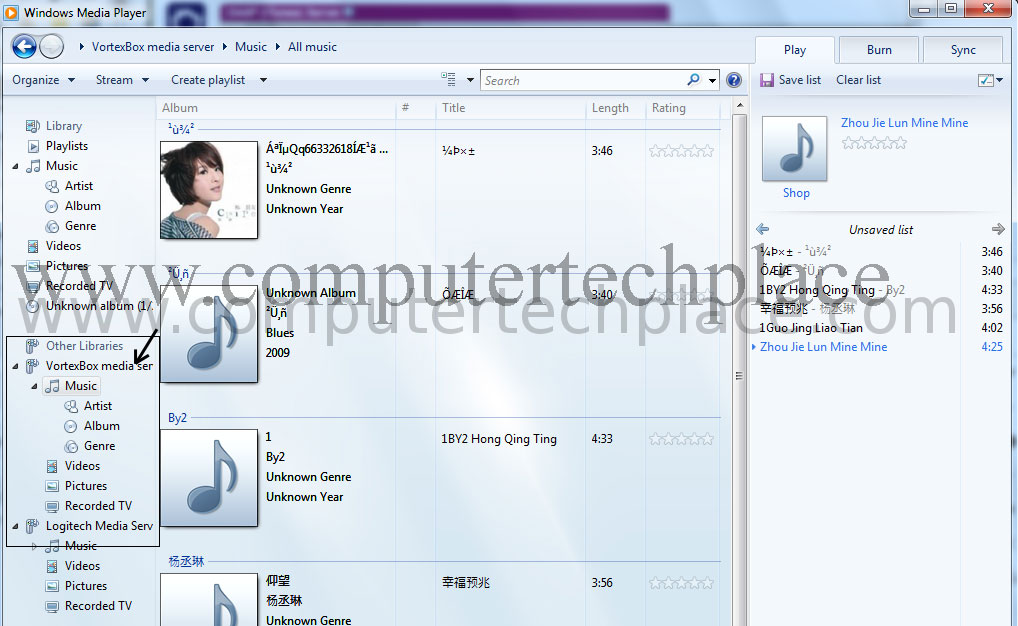The height and width of the screenshot is (626, 1018).
Task: Click the previous list left arrow
Action: pyautogui.click(x=763, y=229)
